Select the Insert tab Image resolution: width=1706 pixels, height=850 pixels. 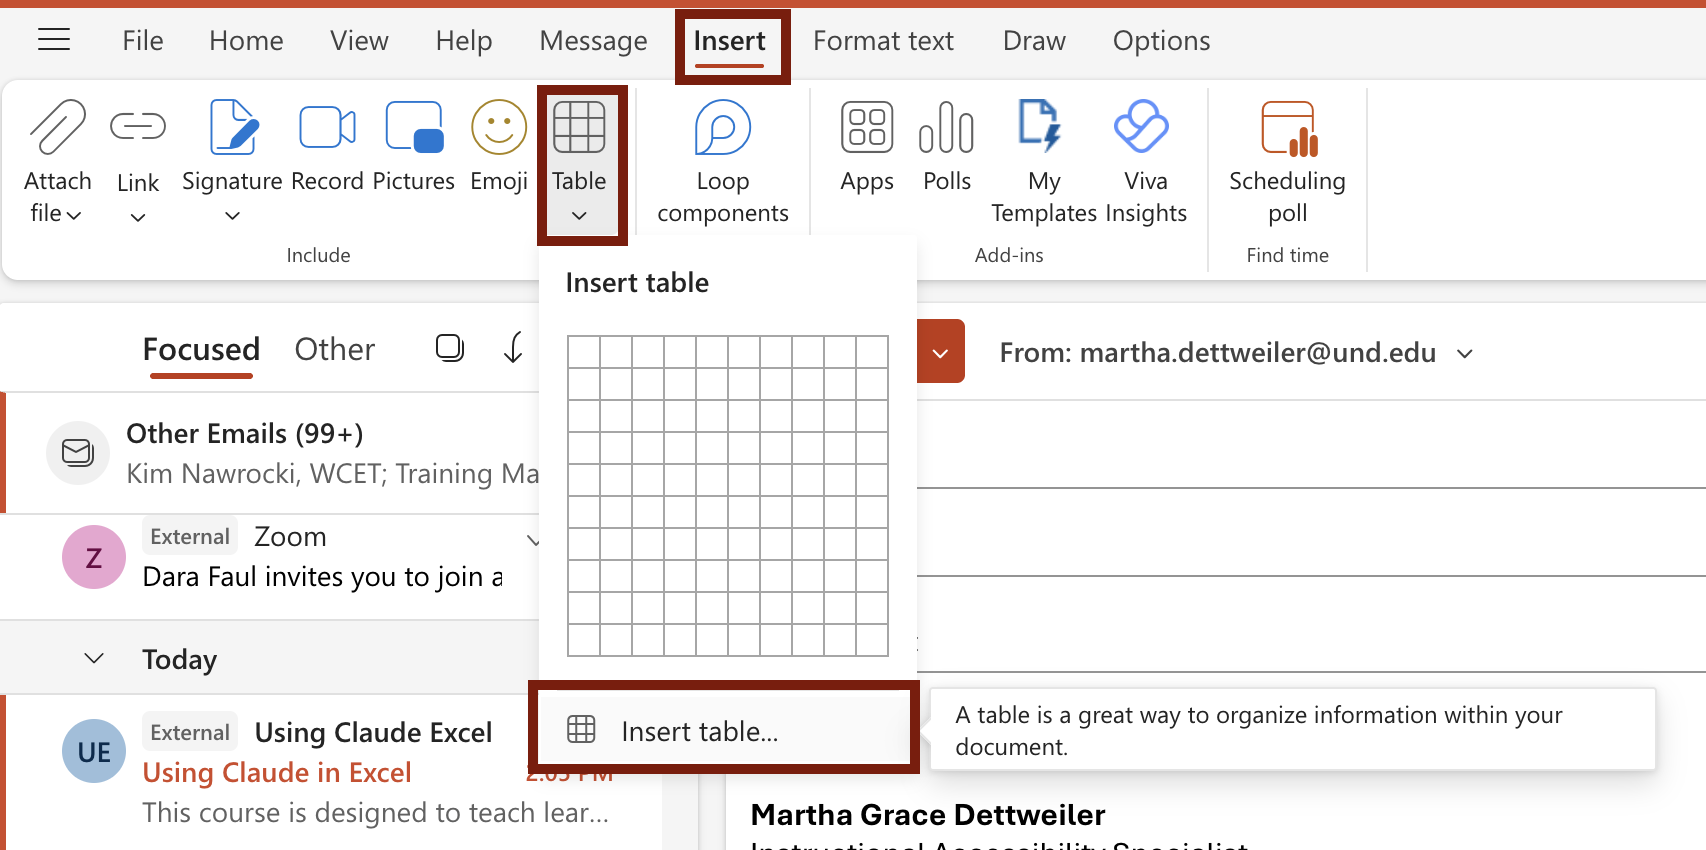click(x=730, y=41)
